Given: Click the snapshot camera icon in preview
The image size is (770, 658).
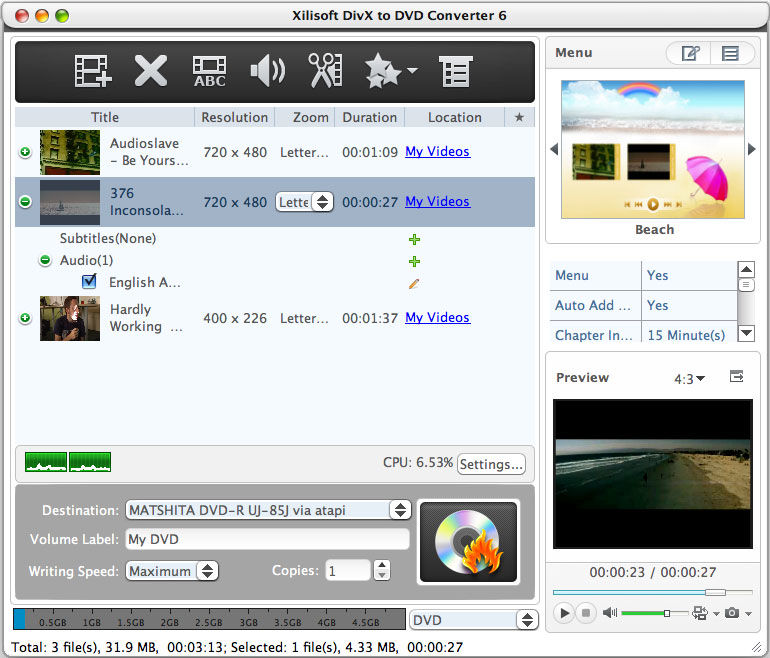Looking at the screenshot, I should coord(732,613).
